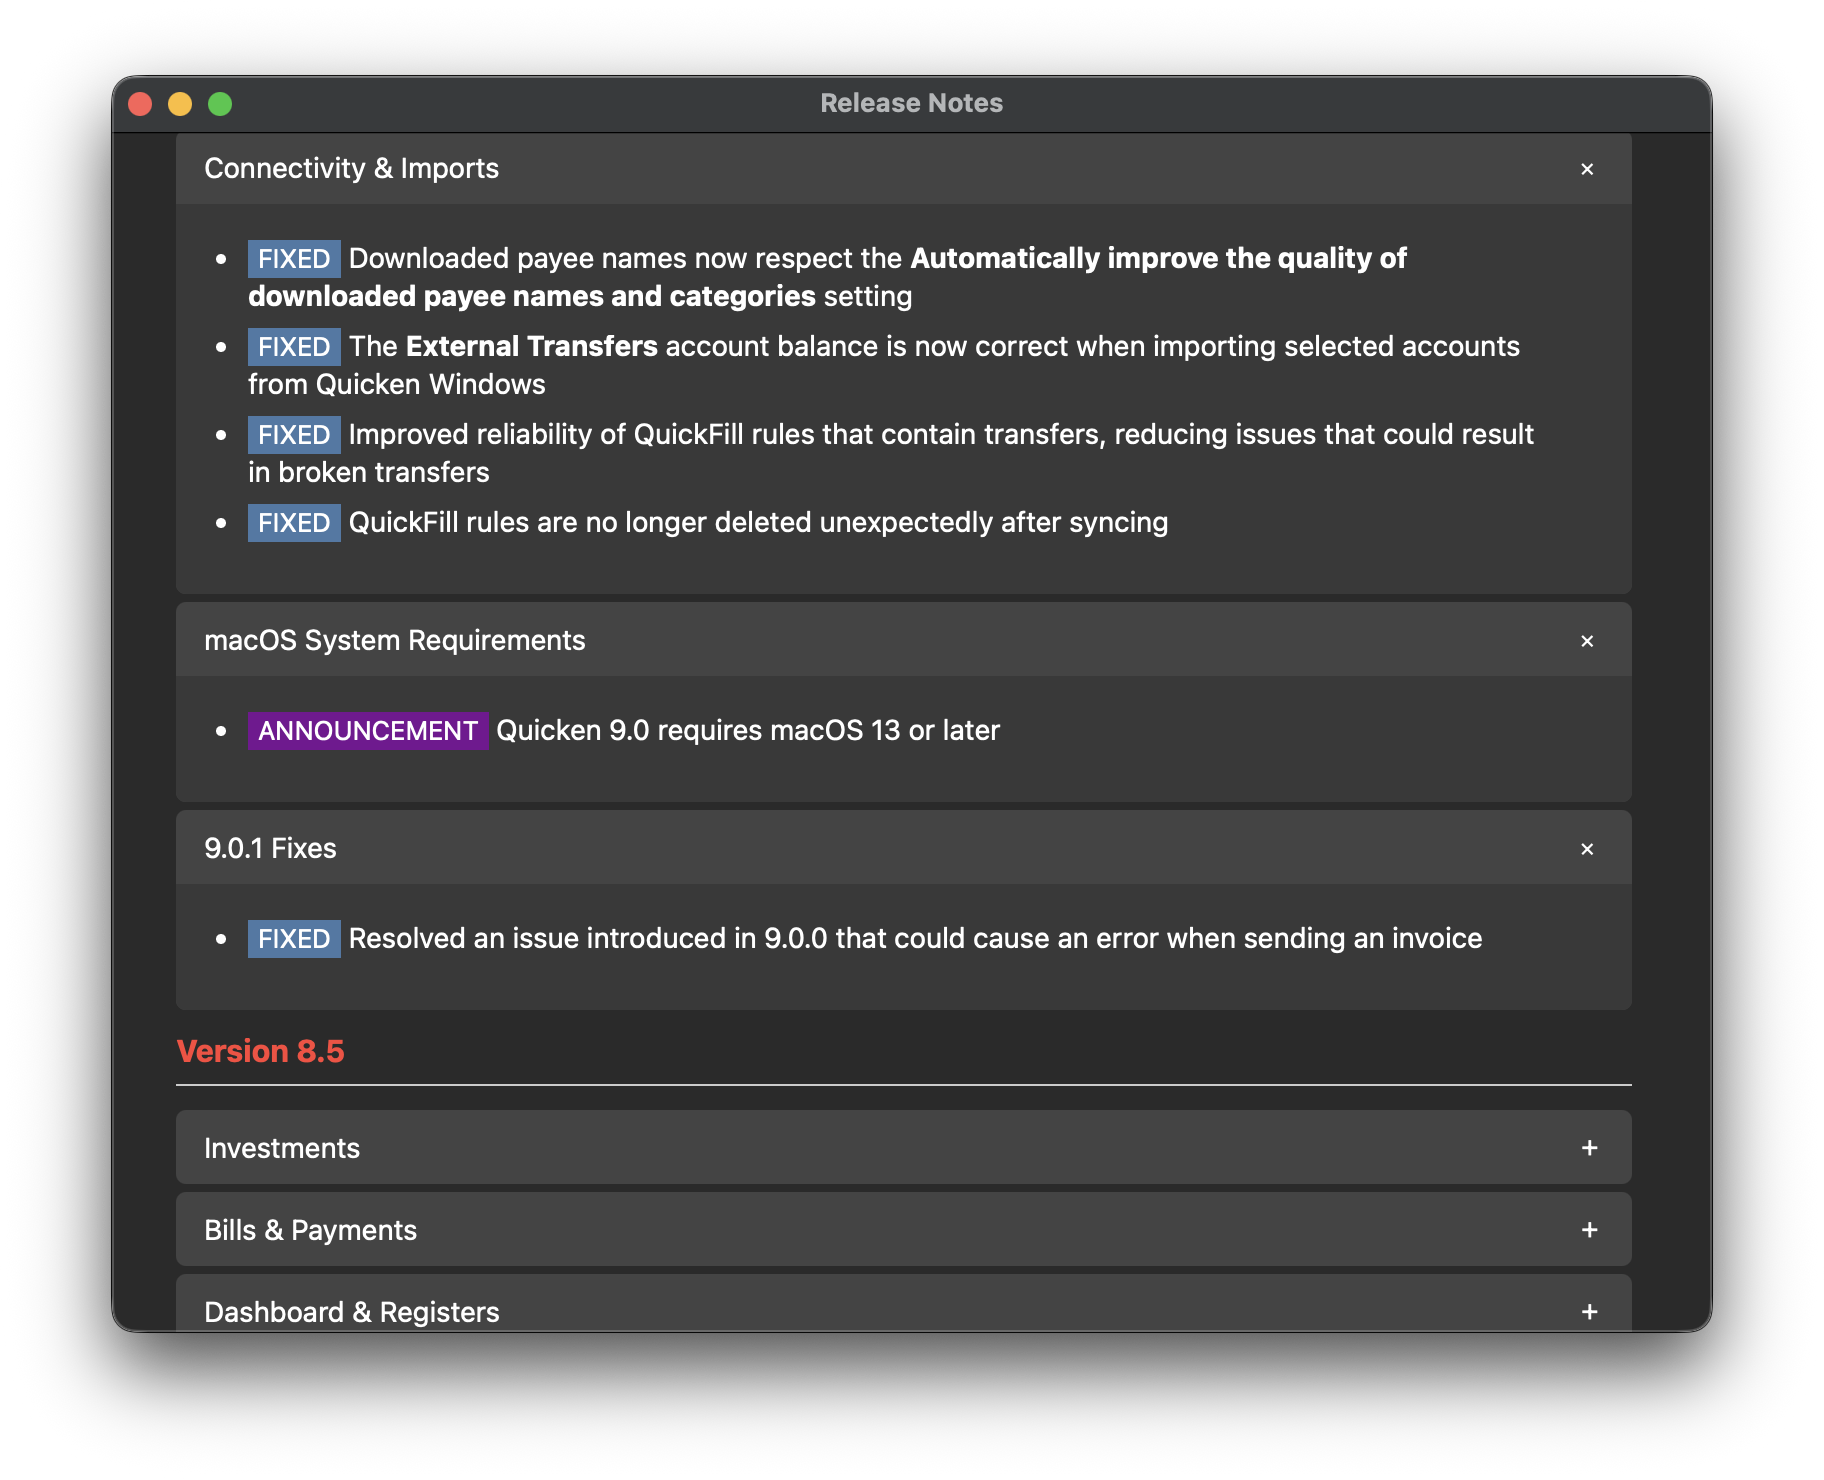
Task: Click the purple ANNOUNCEMENT badge
Action: pos(368,731)
